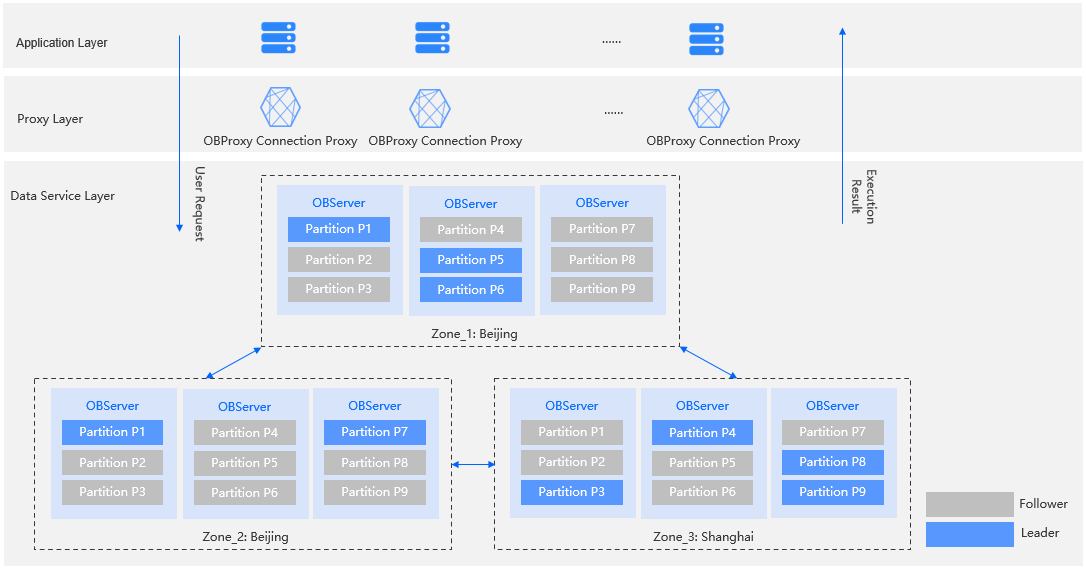The image size is (1086, 569).
Task: Click OBServer label above Partition P4 in Zone_2
Action: 244,407
